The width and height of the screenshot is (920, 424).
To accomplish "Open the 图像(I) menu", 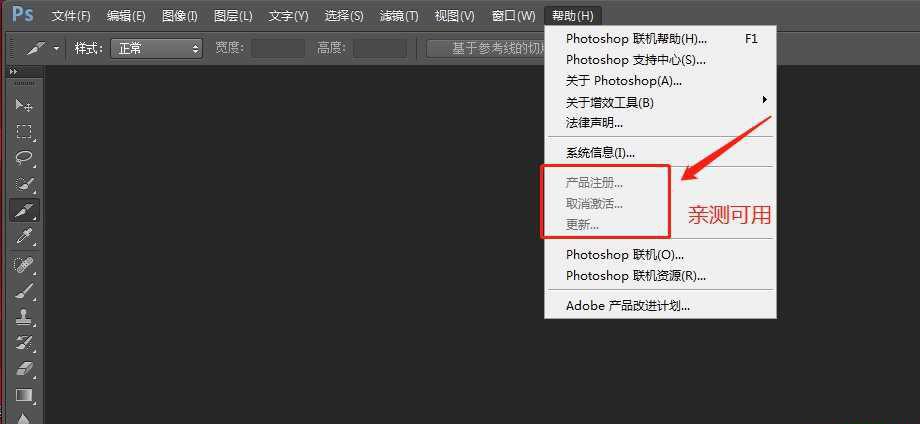I will coord(180,16).
